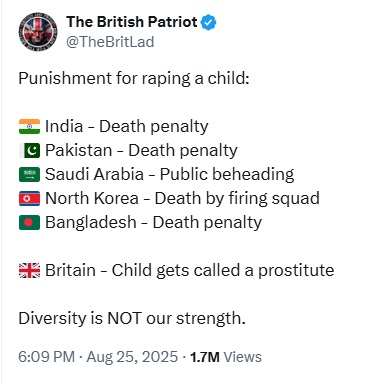Screen dimensions: 380x384
Task: Visit the @TheBritLad handle link
Action: [x=110, y=42]
